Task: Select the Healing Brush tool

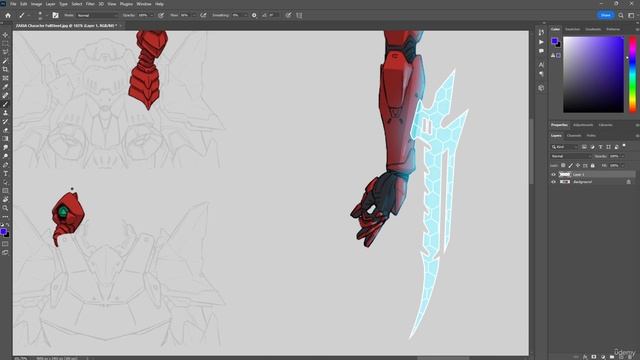Action: pyautogui.click(x=5, y=96)
